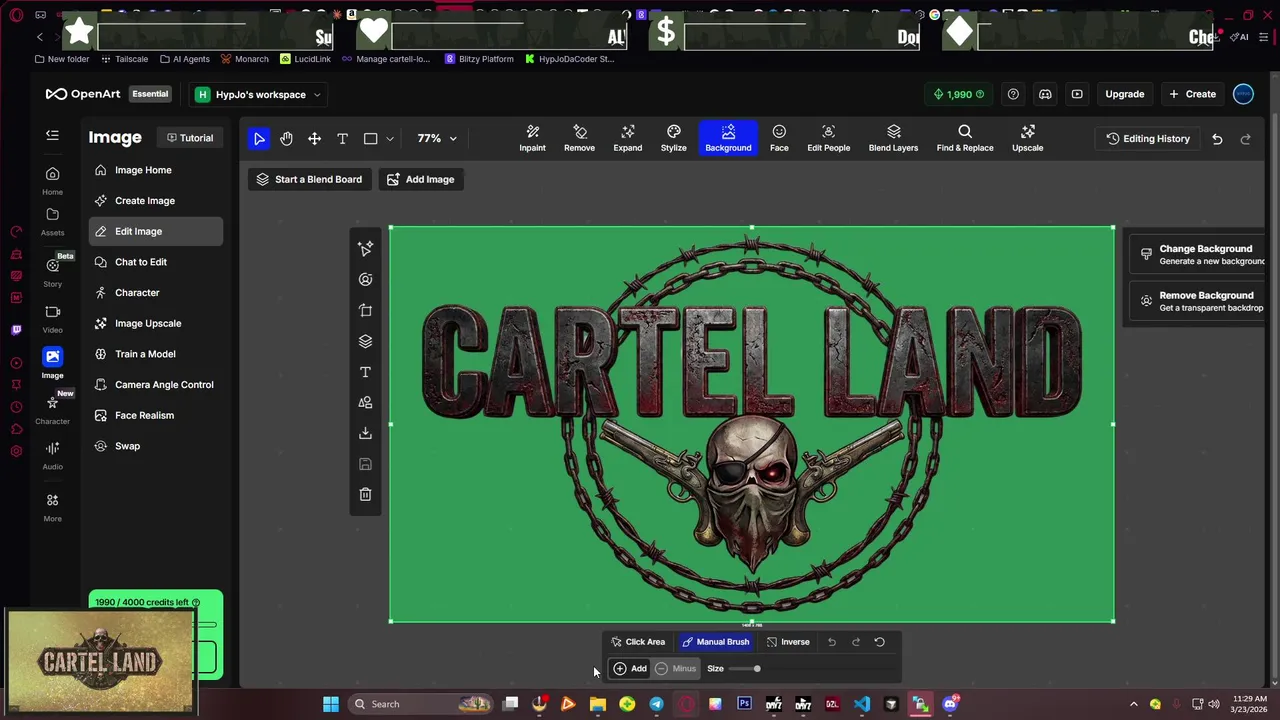Screen dimensions: 1280x720
Task: Open the Stylize tool
Action: click(674, 139)
